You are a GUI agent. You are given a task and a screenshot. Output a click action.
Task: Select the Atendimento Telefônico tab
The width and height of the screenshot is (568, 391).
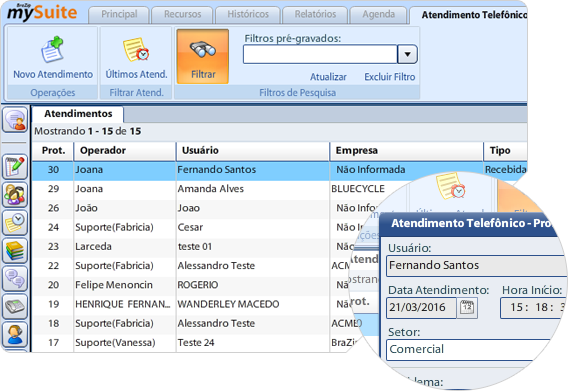[469, 15]
